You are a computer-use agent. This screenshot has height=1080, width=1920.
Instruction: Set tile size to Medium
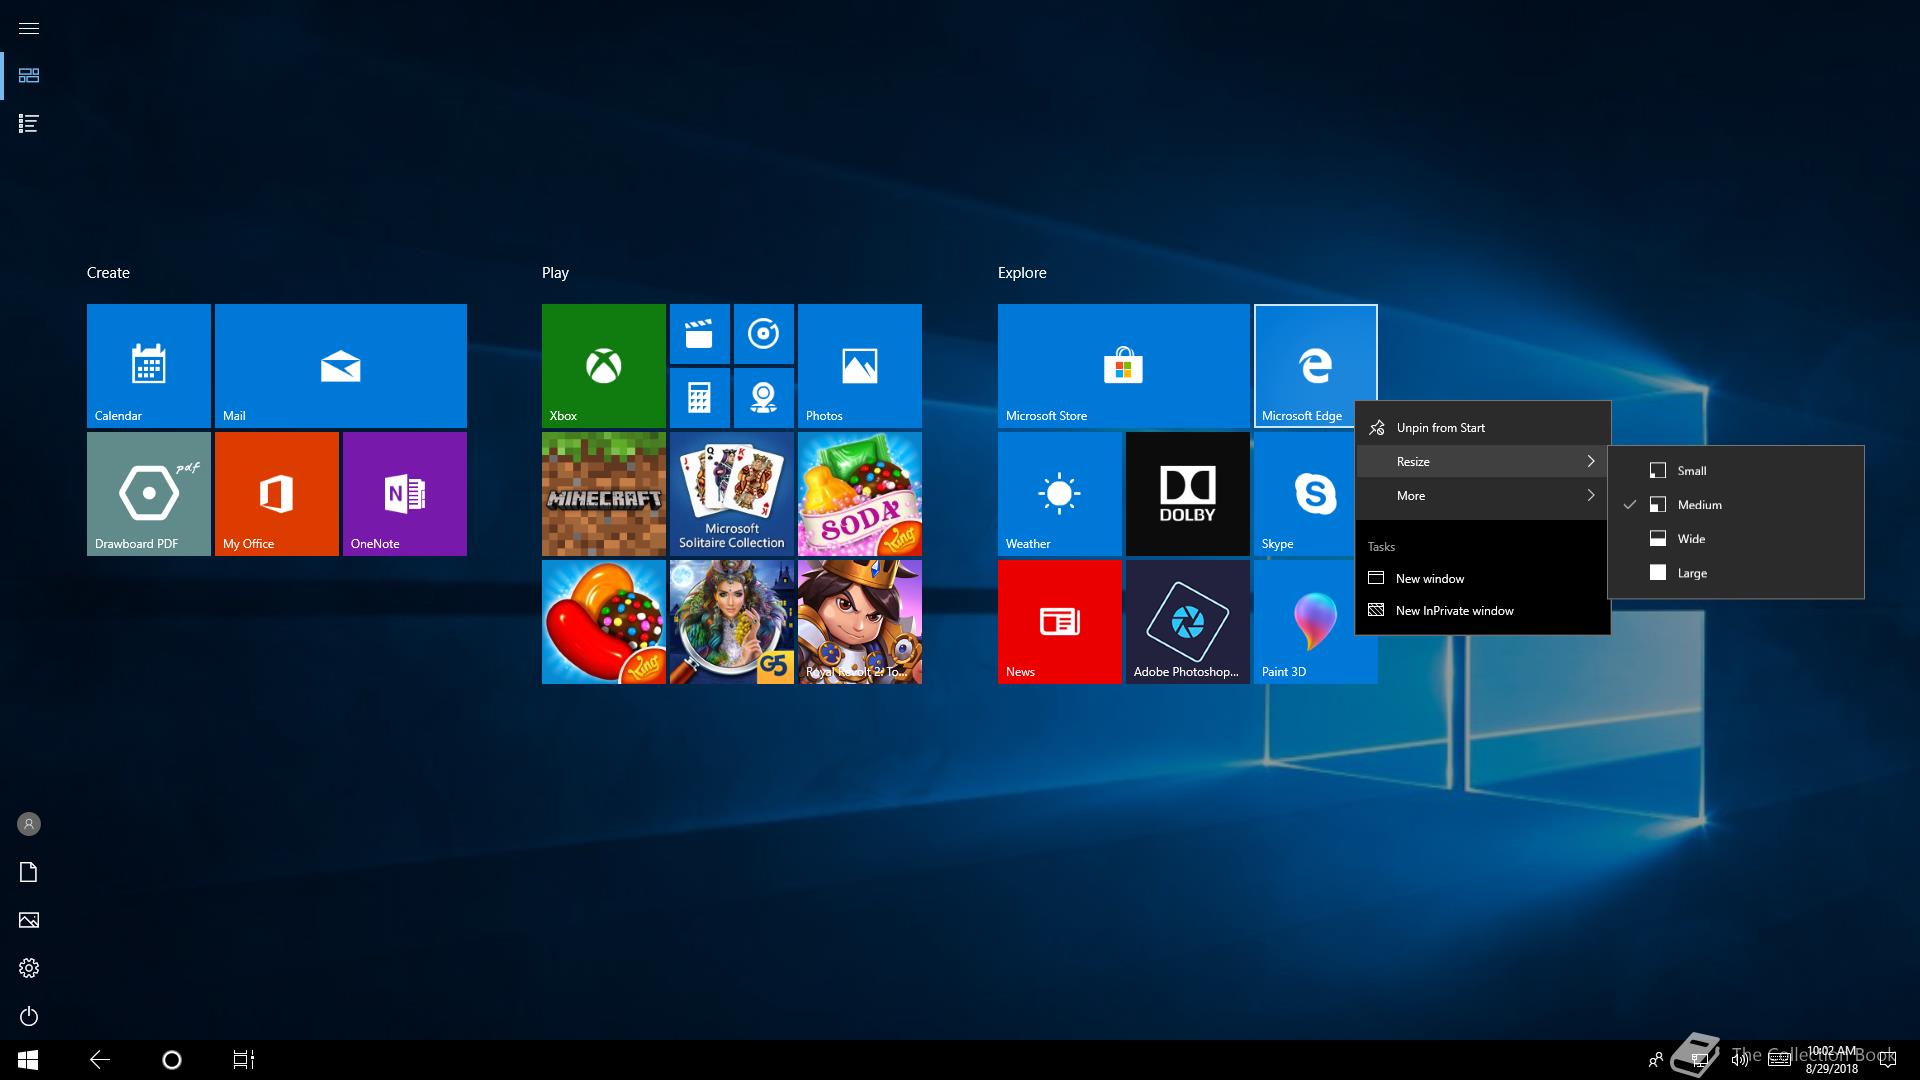tap(1736, 505)
